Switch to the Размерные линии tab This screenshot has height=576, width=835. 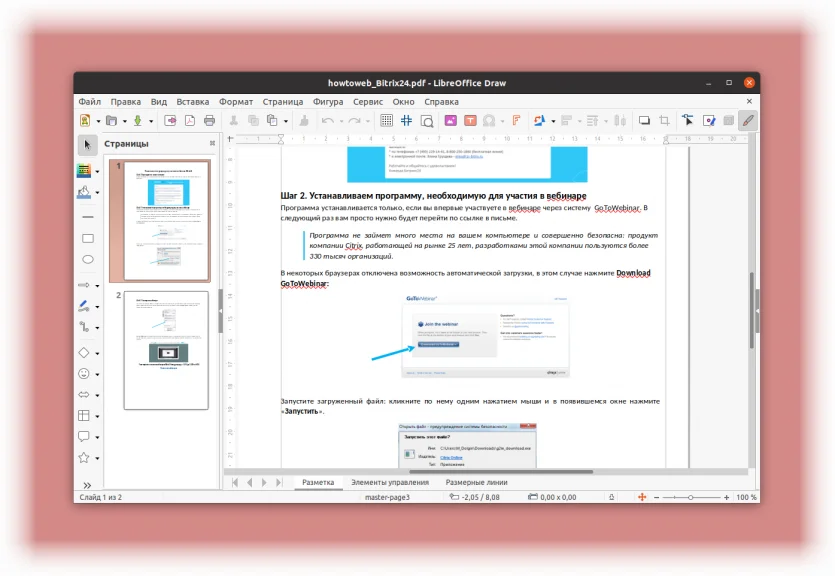[x=476, y=482]
